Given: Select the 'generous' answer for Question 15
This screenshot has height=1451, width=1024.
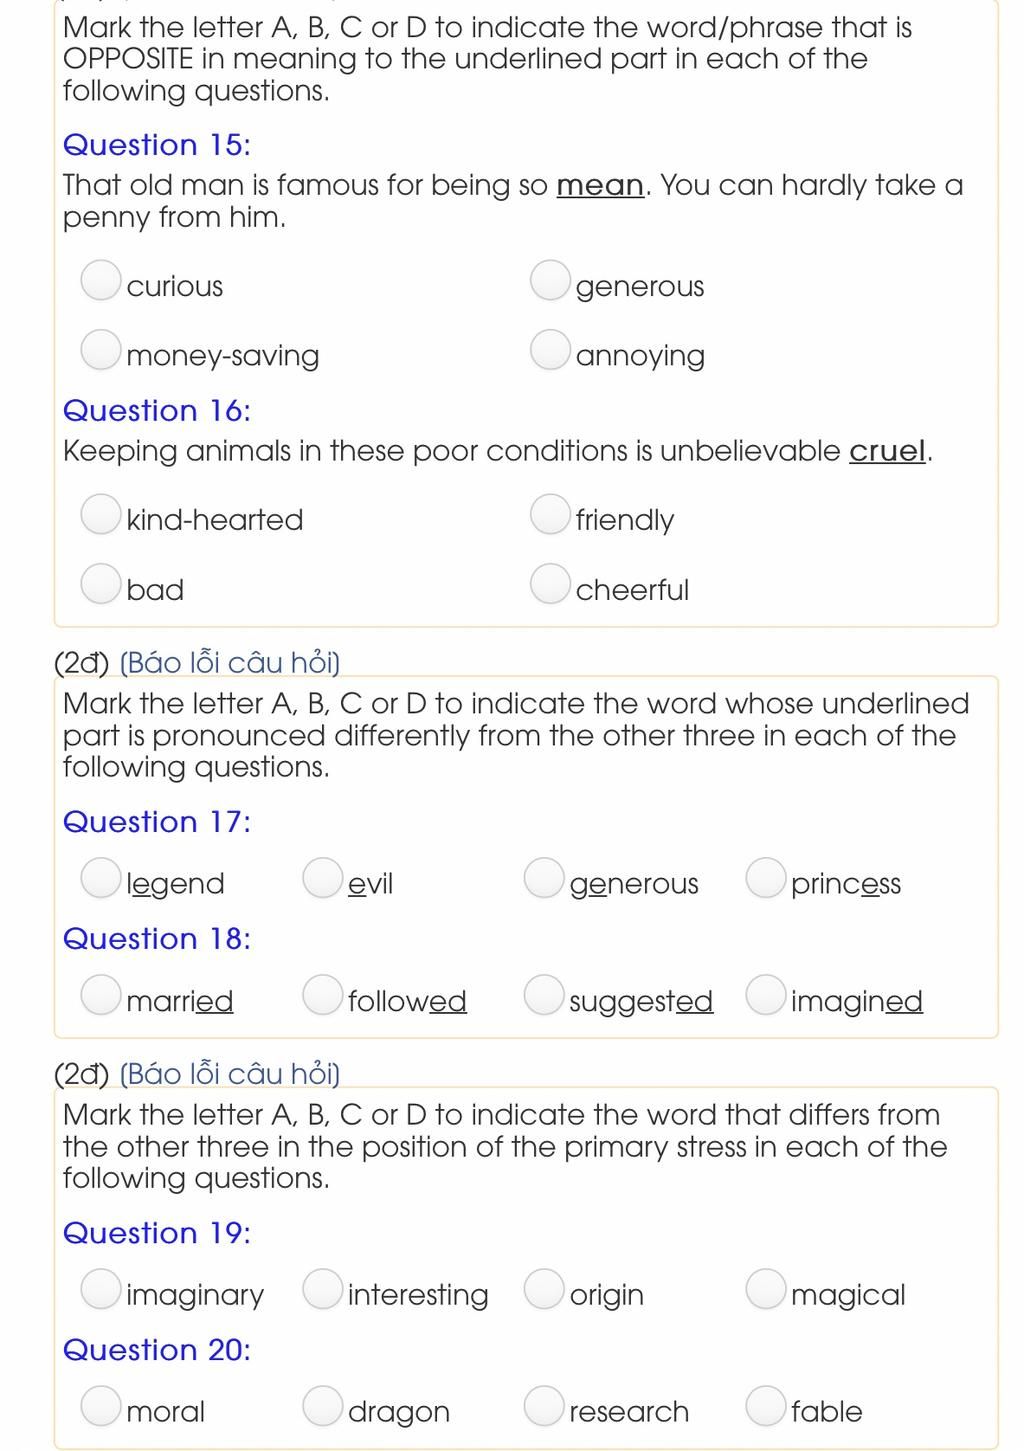Looking at the screenshot, I should (x=550, y=281).
